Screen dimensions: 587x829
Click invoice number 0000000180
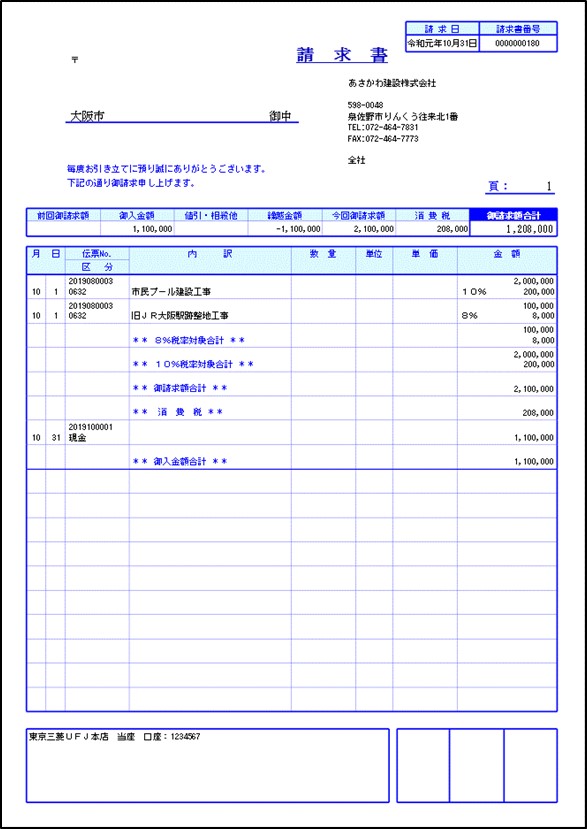pos(518,43)
